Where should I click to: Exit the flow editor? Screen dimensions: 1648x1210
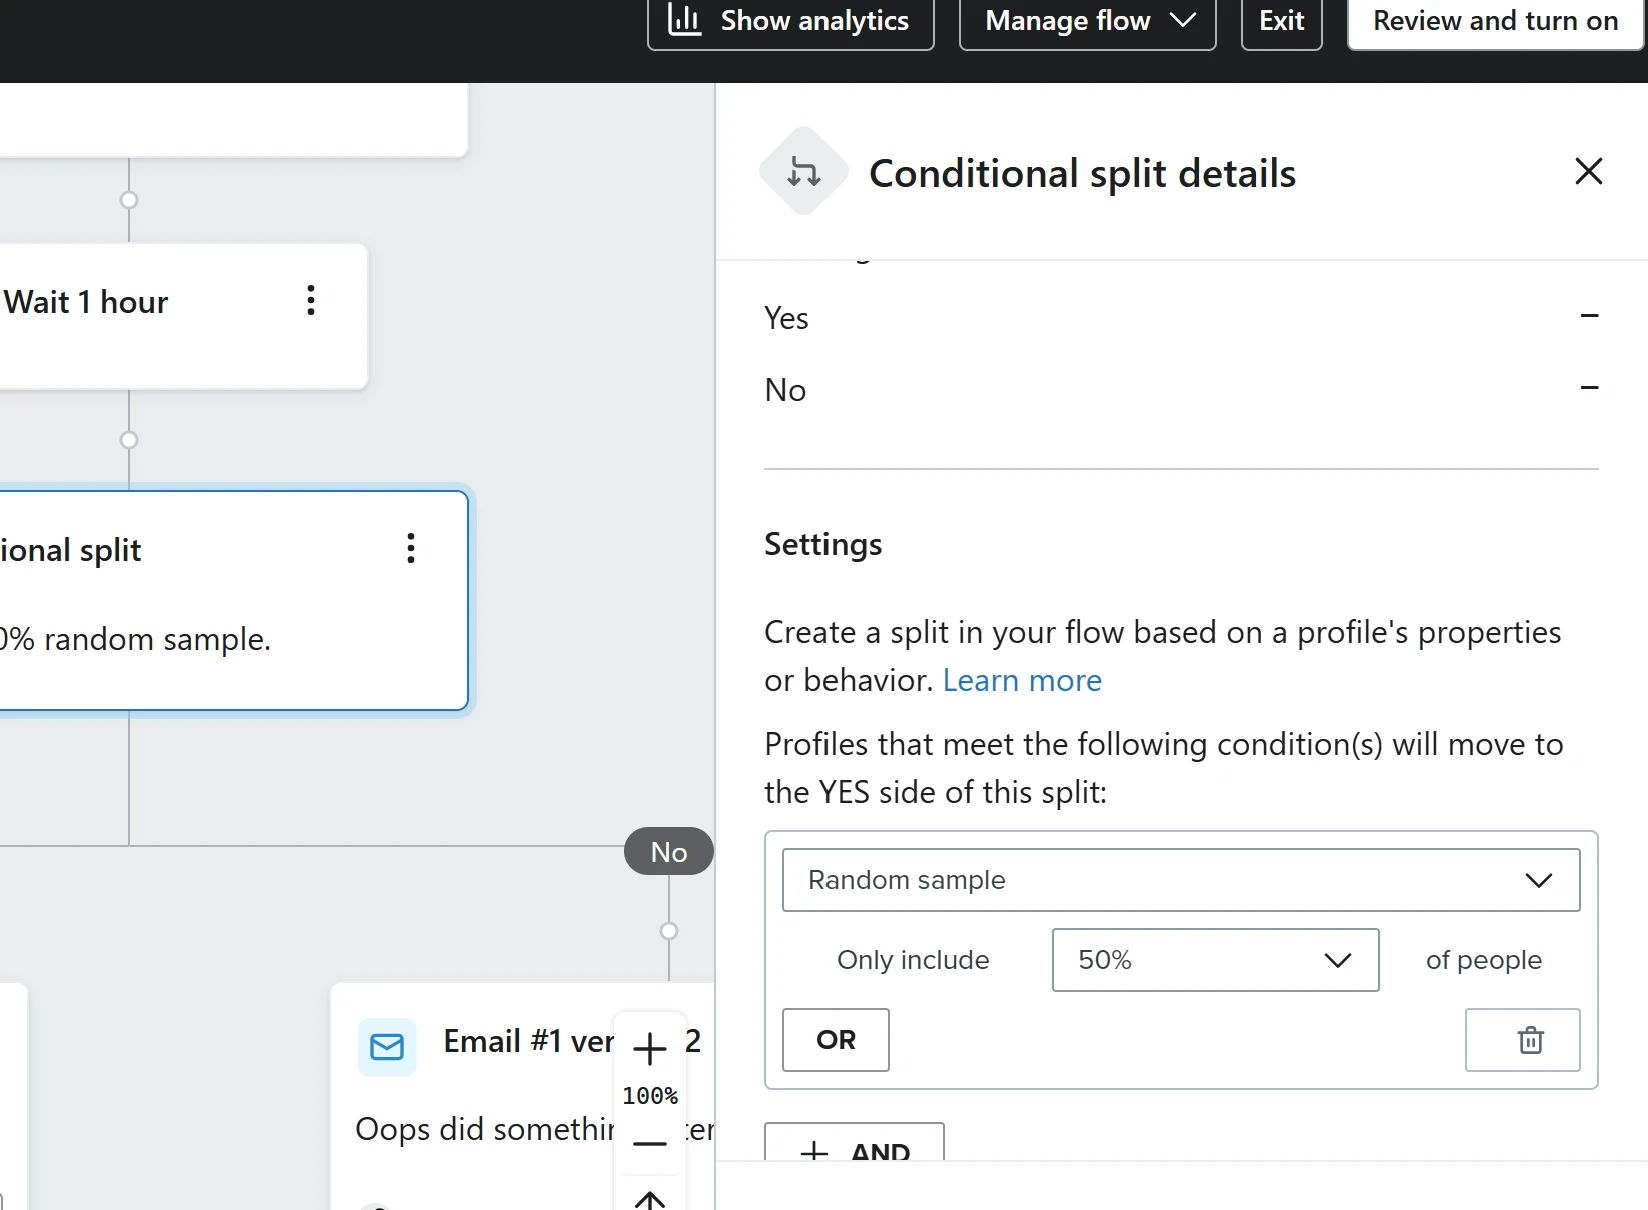(1281, 21)
